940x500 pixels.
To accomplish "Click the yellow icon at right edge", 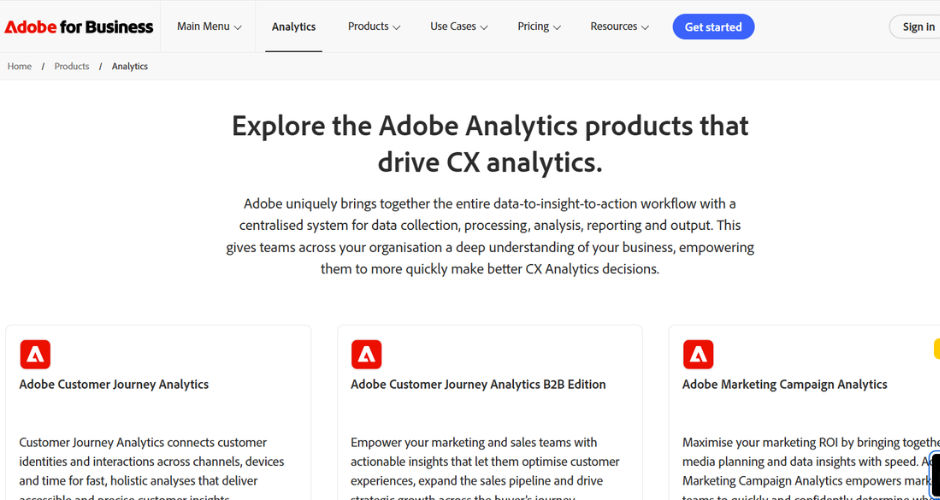I will [x=936, y=349].
